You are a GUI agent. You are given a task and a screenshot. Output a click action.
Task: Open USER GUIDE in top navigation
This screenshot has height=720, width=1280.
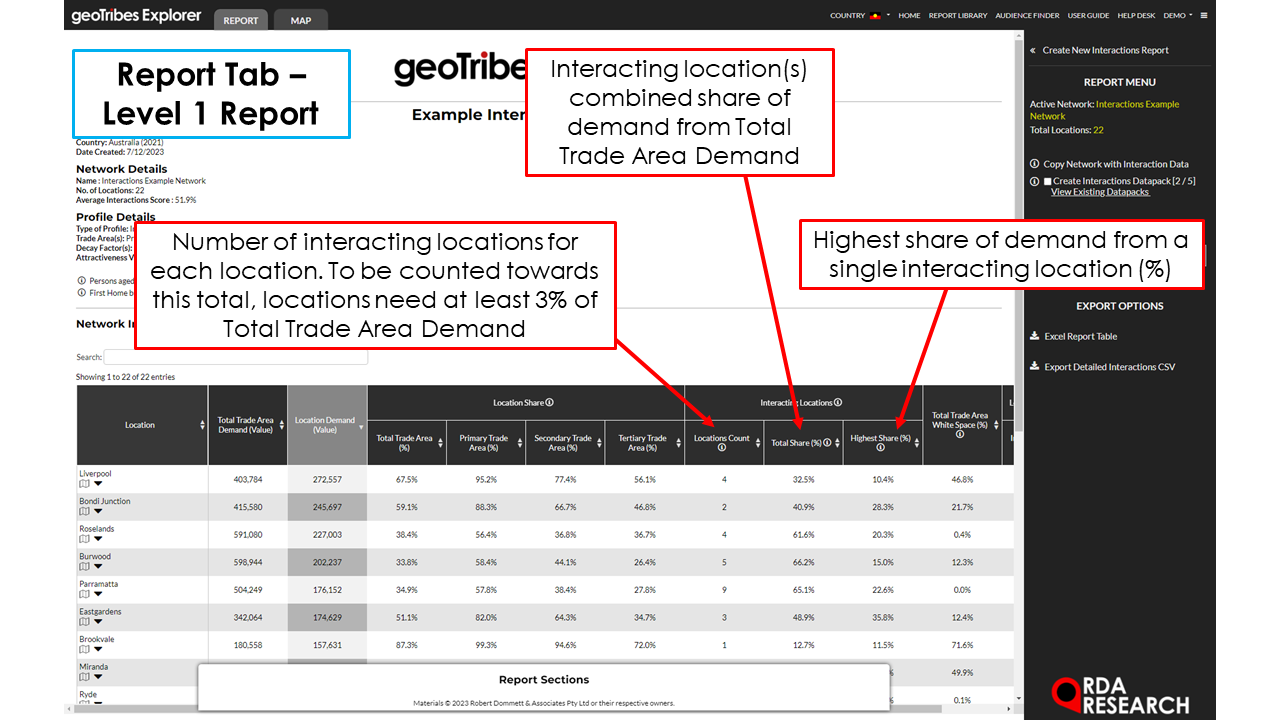[x=1088, y=16]
